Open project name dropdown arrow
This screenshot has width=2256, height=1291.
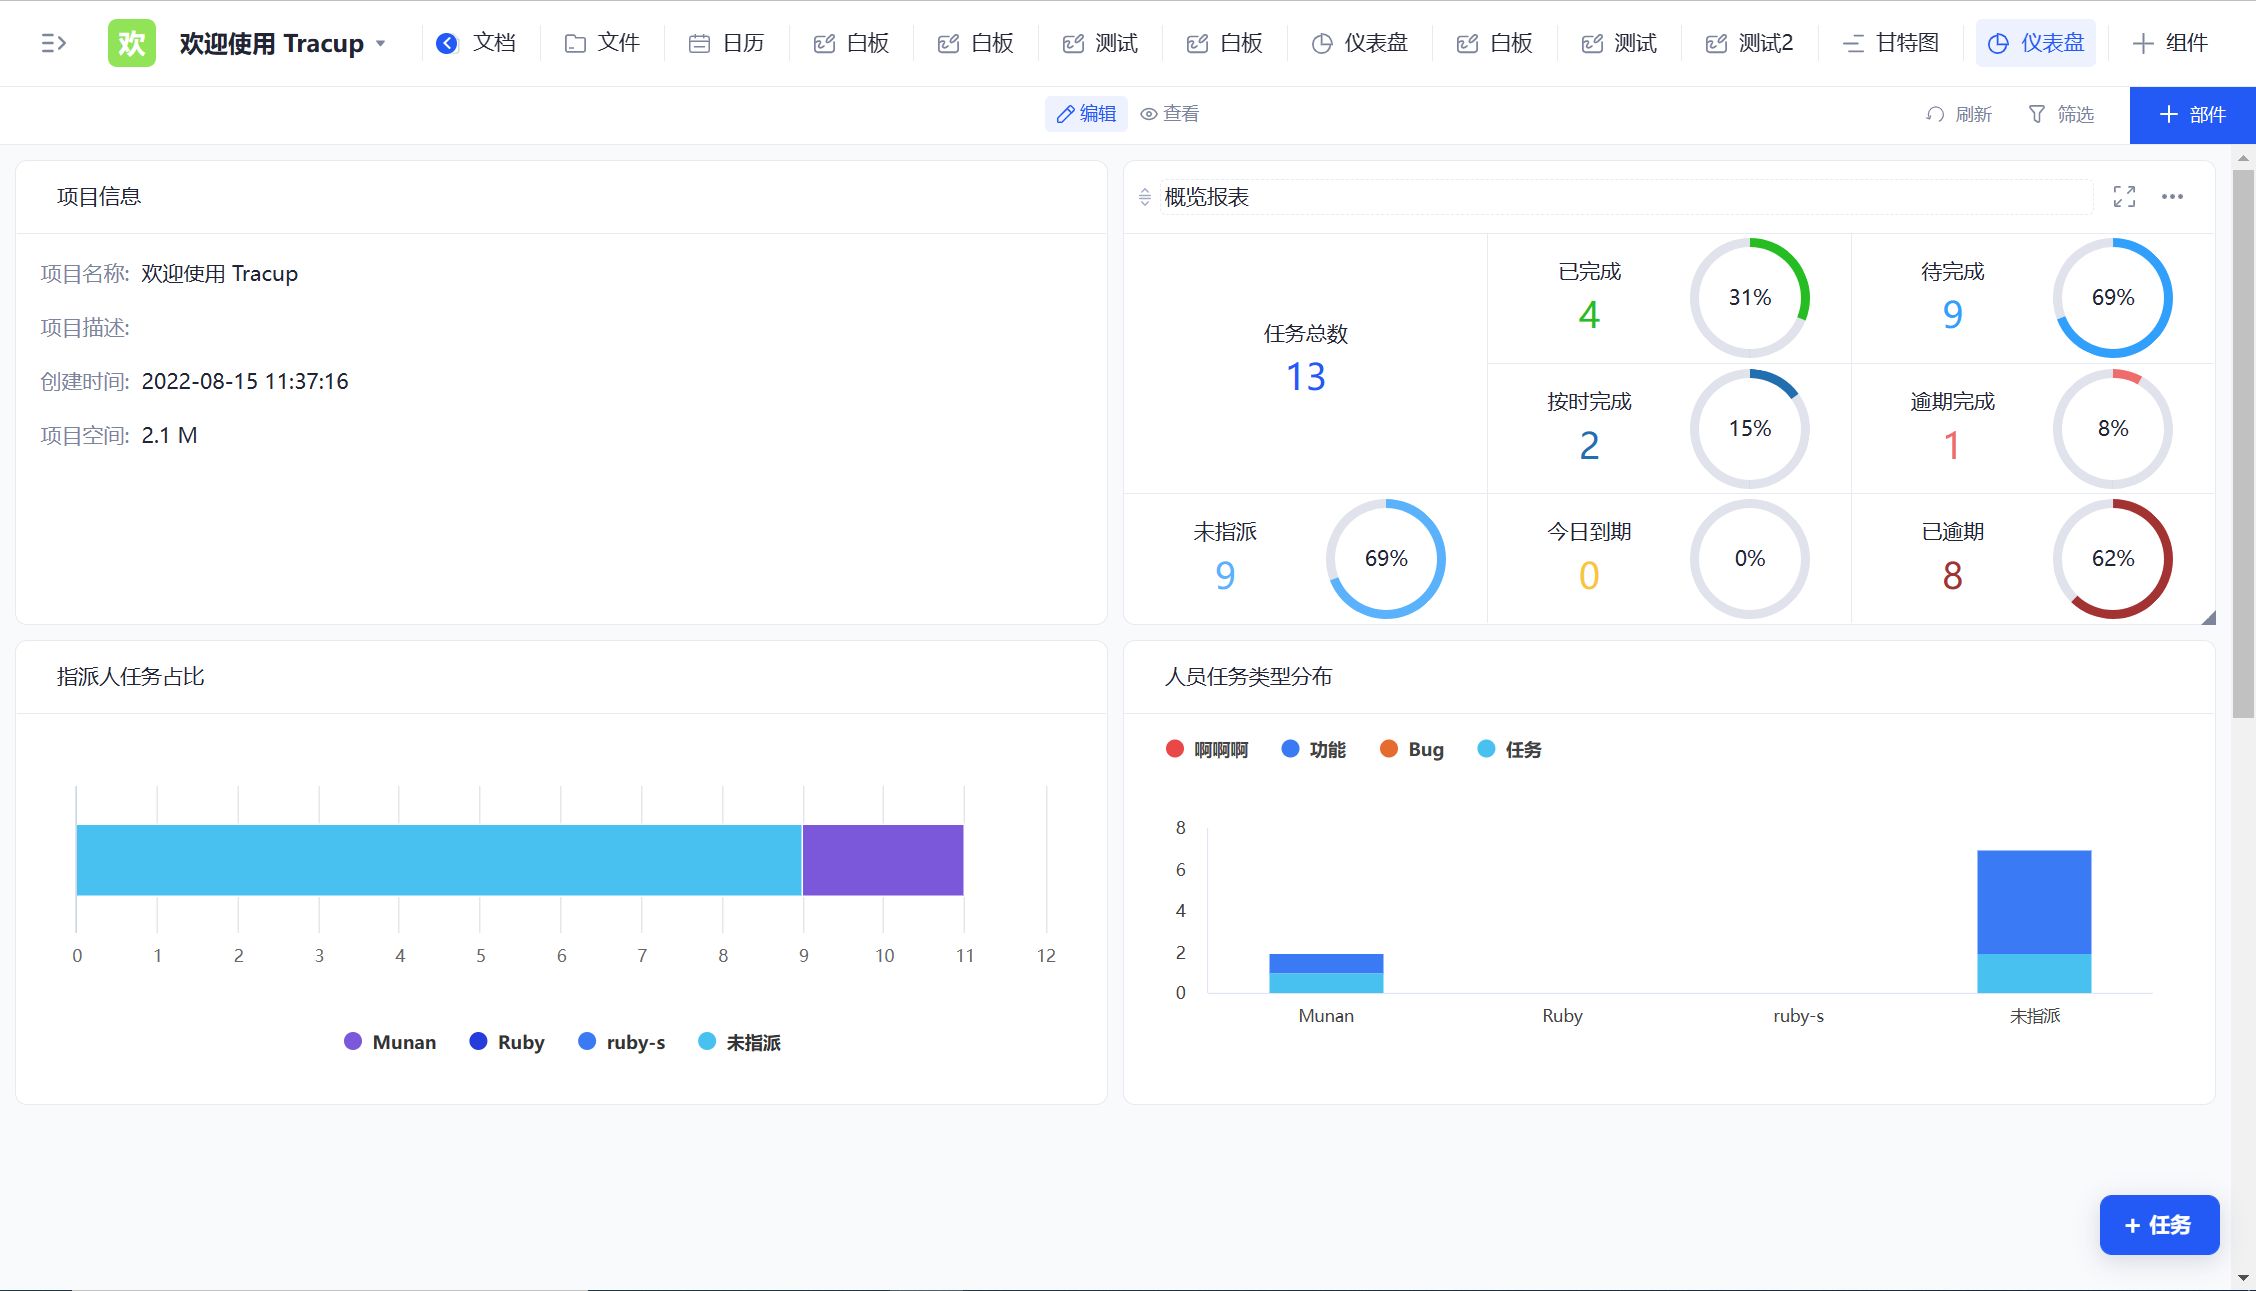380,44
